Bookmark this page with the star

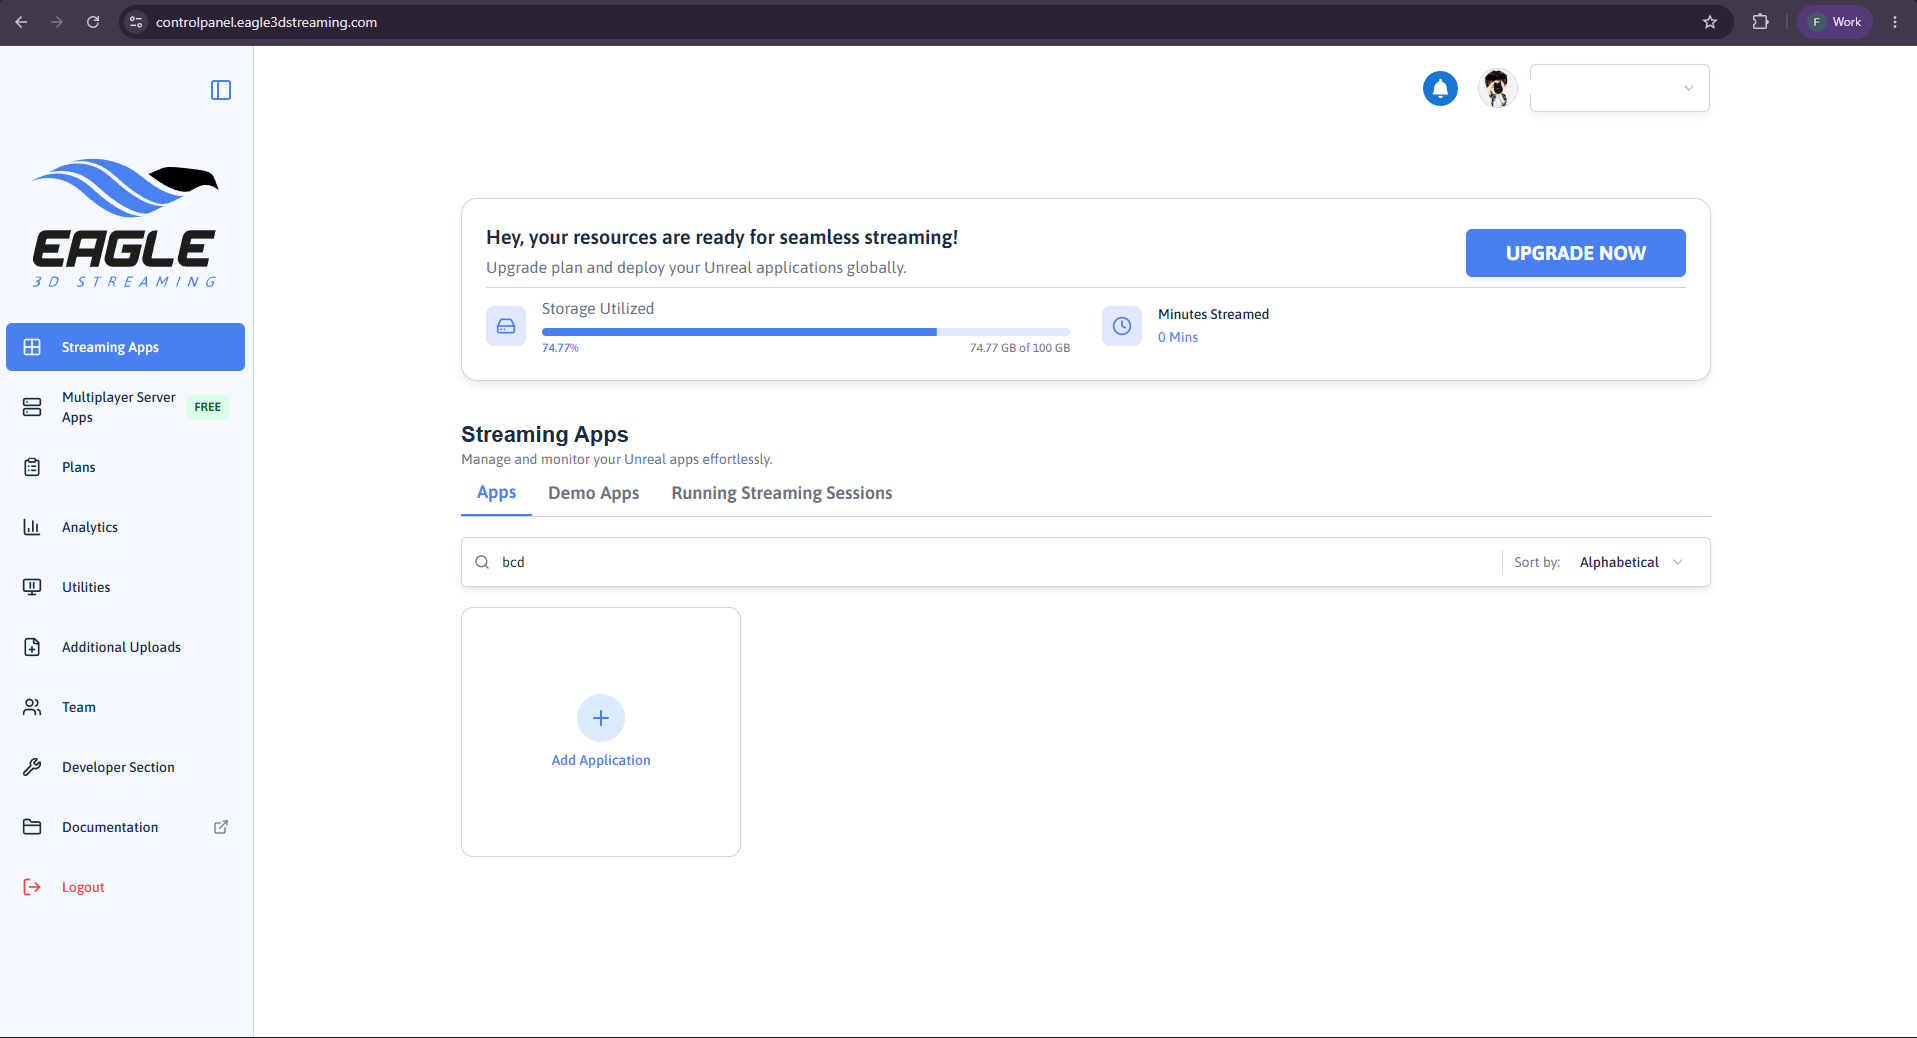(x=1710, y=22)
